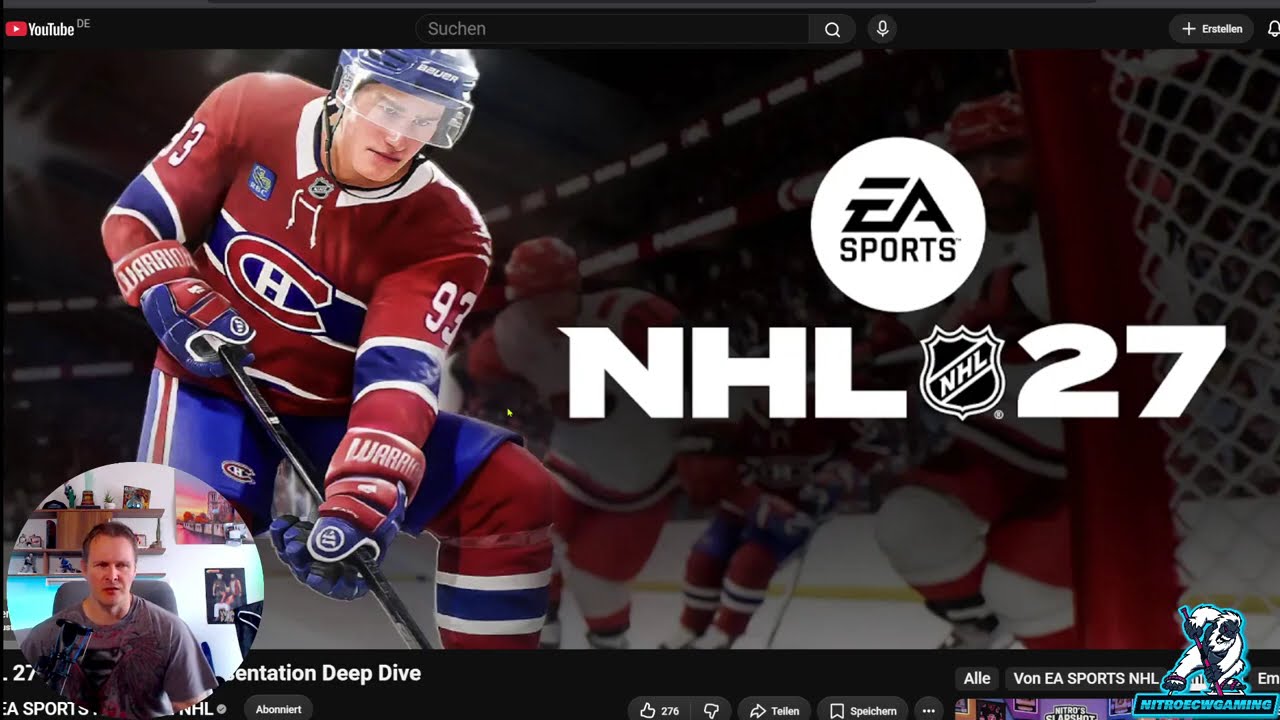Share the video via Teilen

click(774, 710)
